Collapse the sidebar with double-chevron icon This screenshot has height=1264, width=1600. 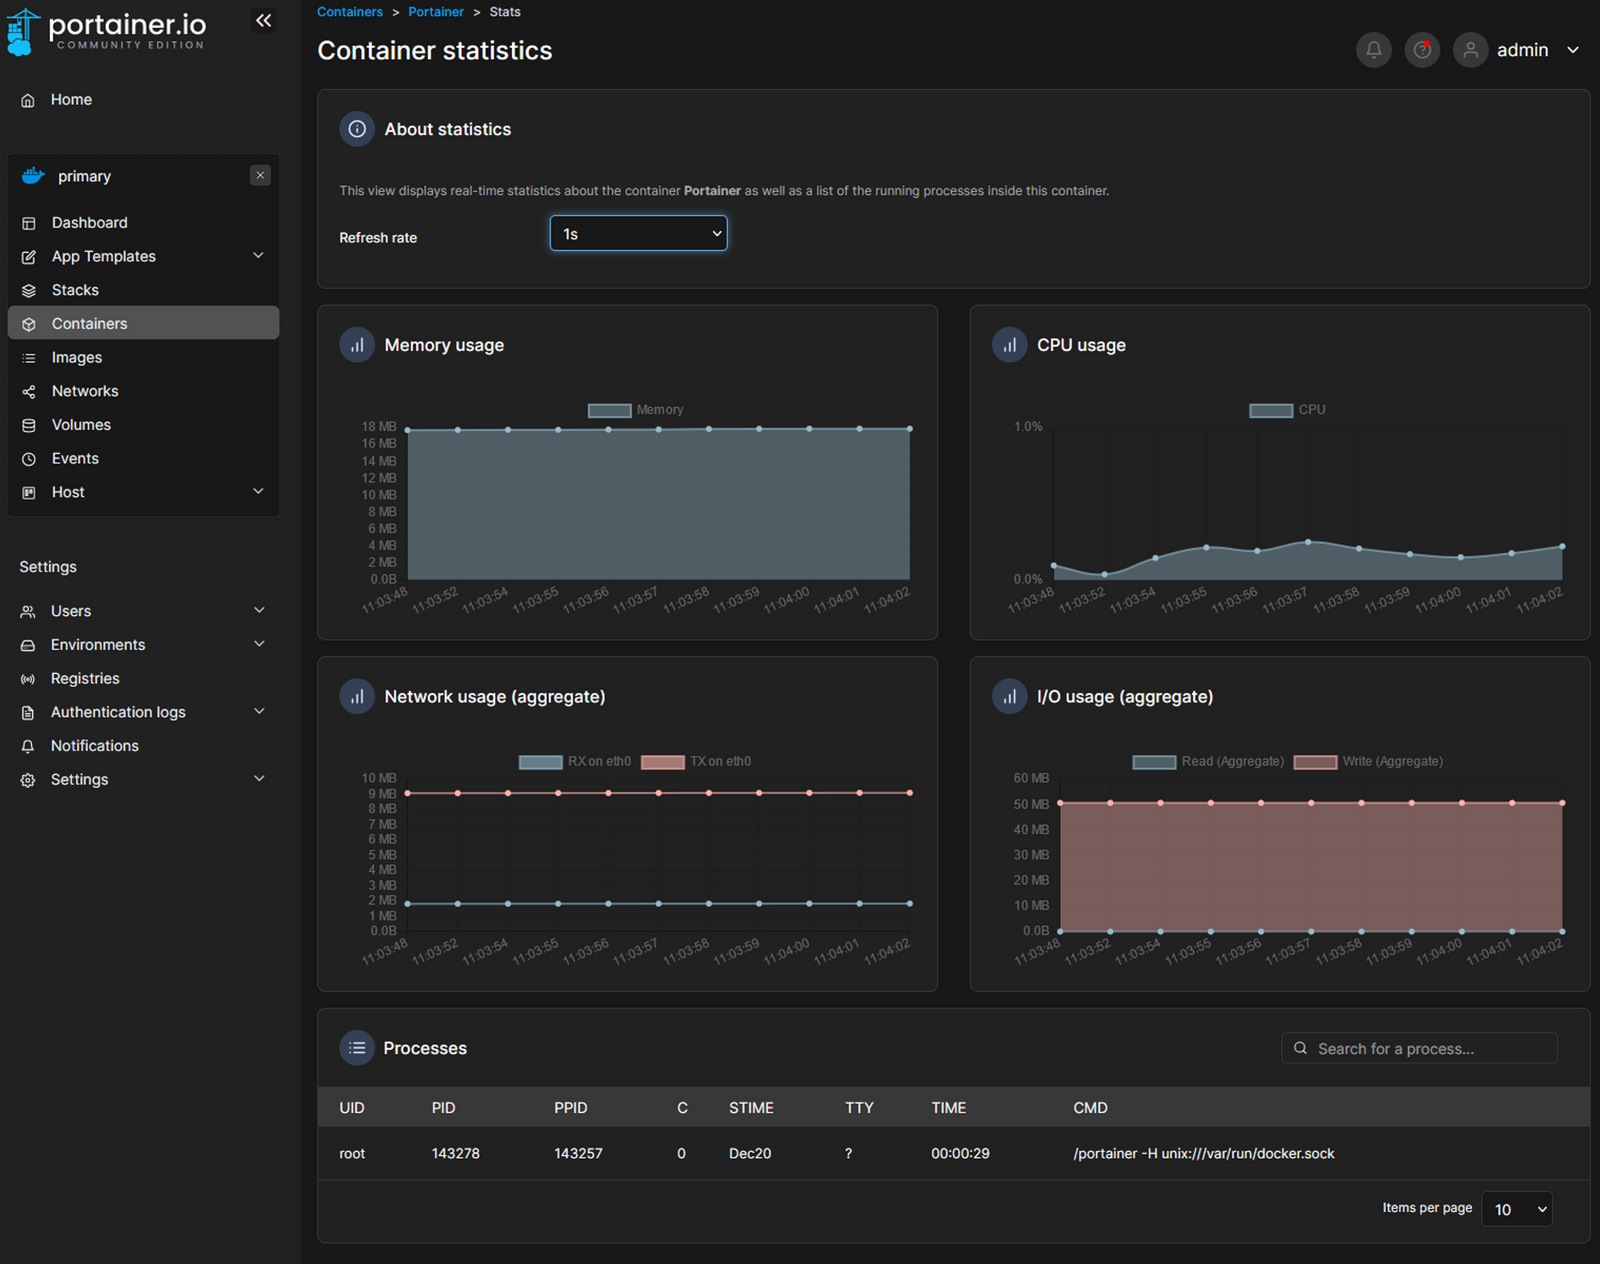coord(263,21)
